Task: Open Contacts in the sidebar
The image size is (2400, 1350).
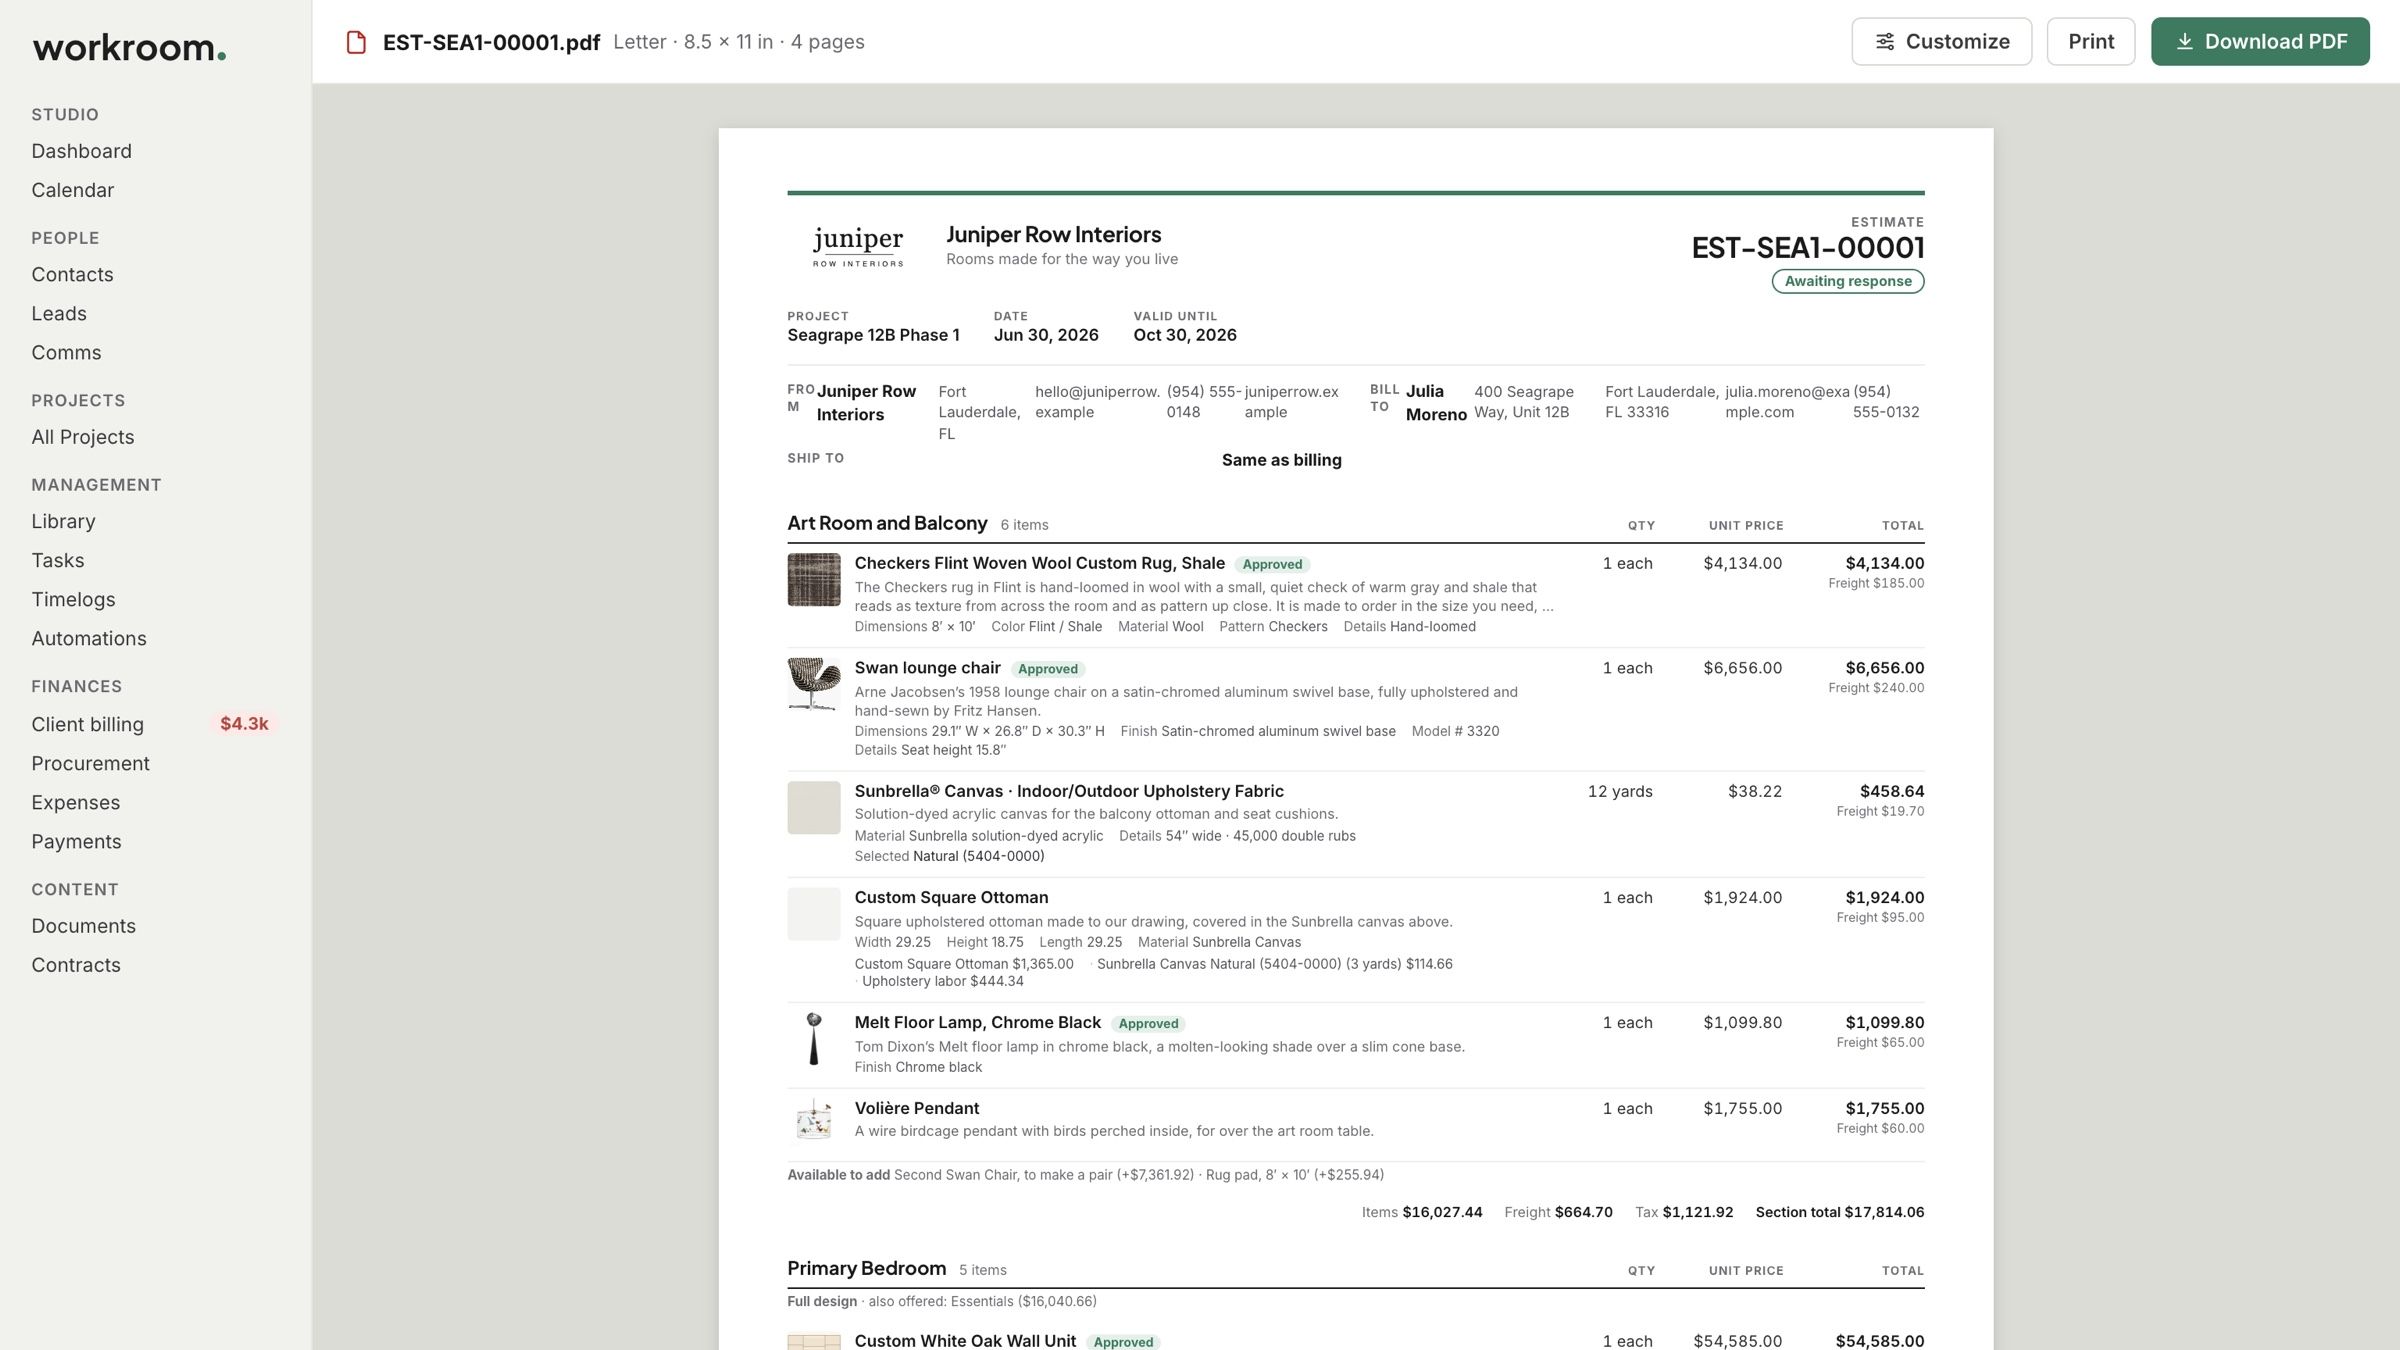Action: 72,274
